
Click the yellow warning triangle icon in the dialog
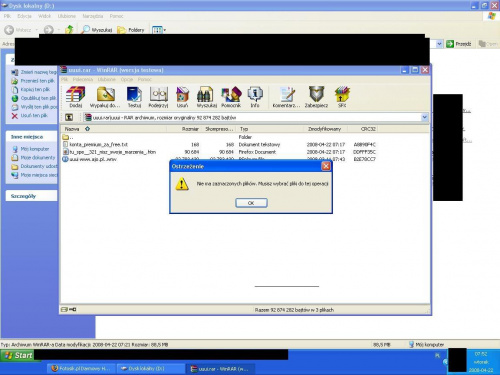[x=182, y=184]
